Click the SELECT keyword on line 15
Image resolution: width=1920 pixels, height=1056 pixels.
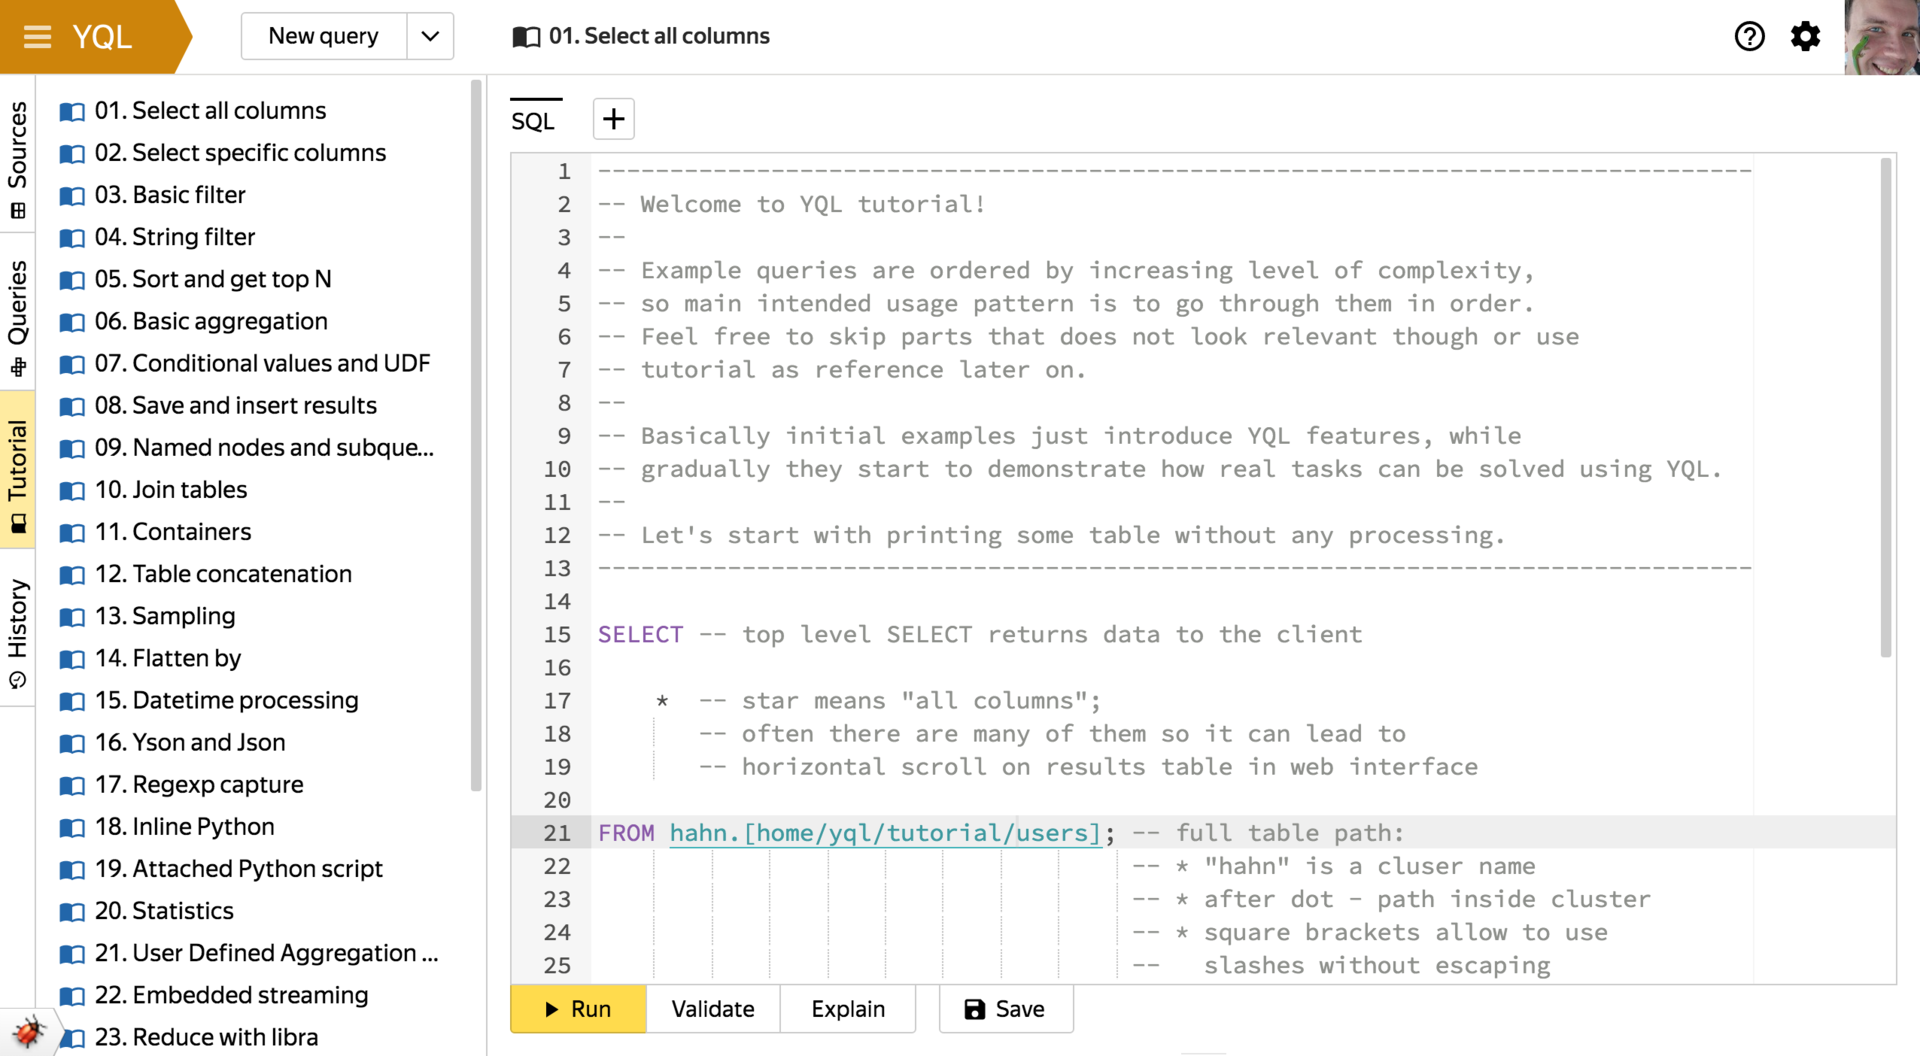coord(640,635)
